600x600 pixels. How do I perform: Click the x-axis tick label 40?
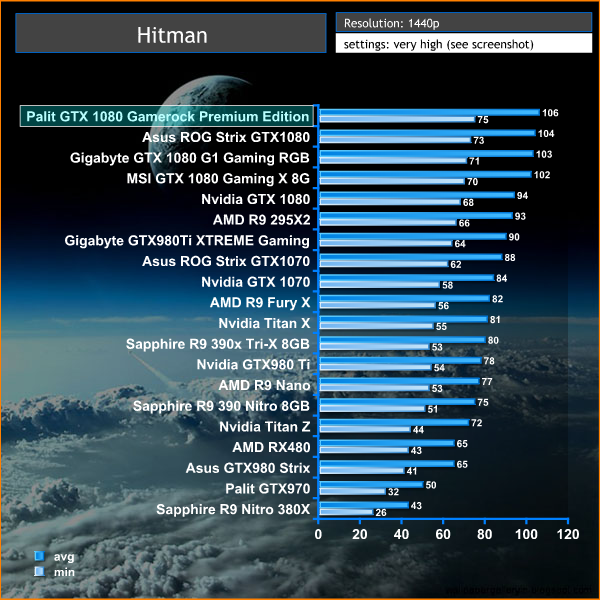coord(401,534)
